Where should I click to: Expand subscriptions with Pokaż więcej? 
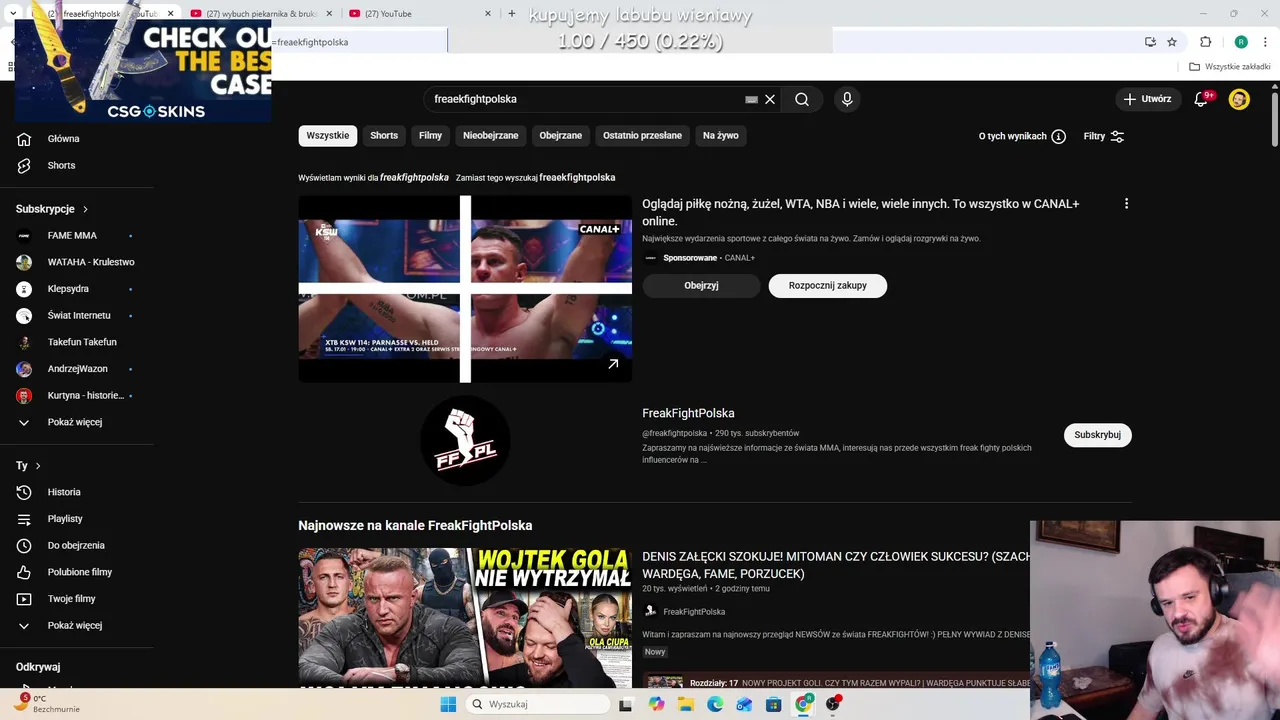(x=77, y=422)
